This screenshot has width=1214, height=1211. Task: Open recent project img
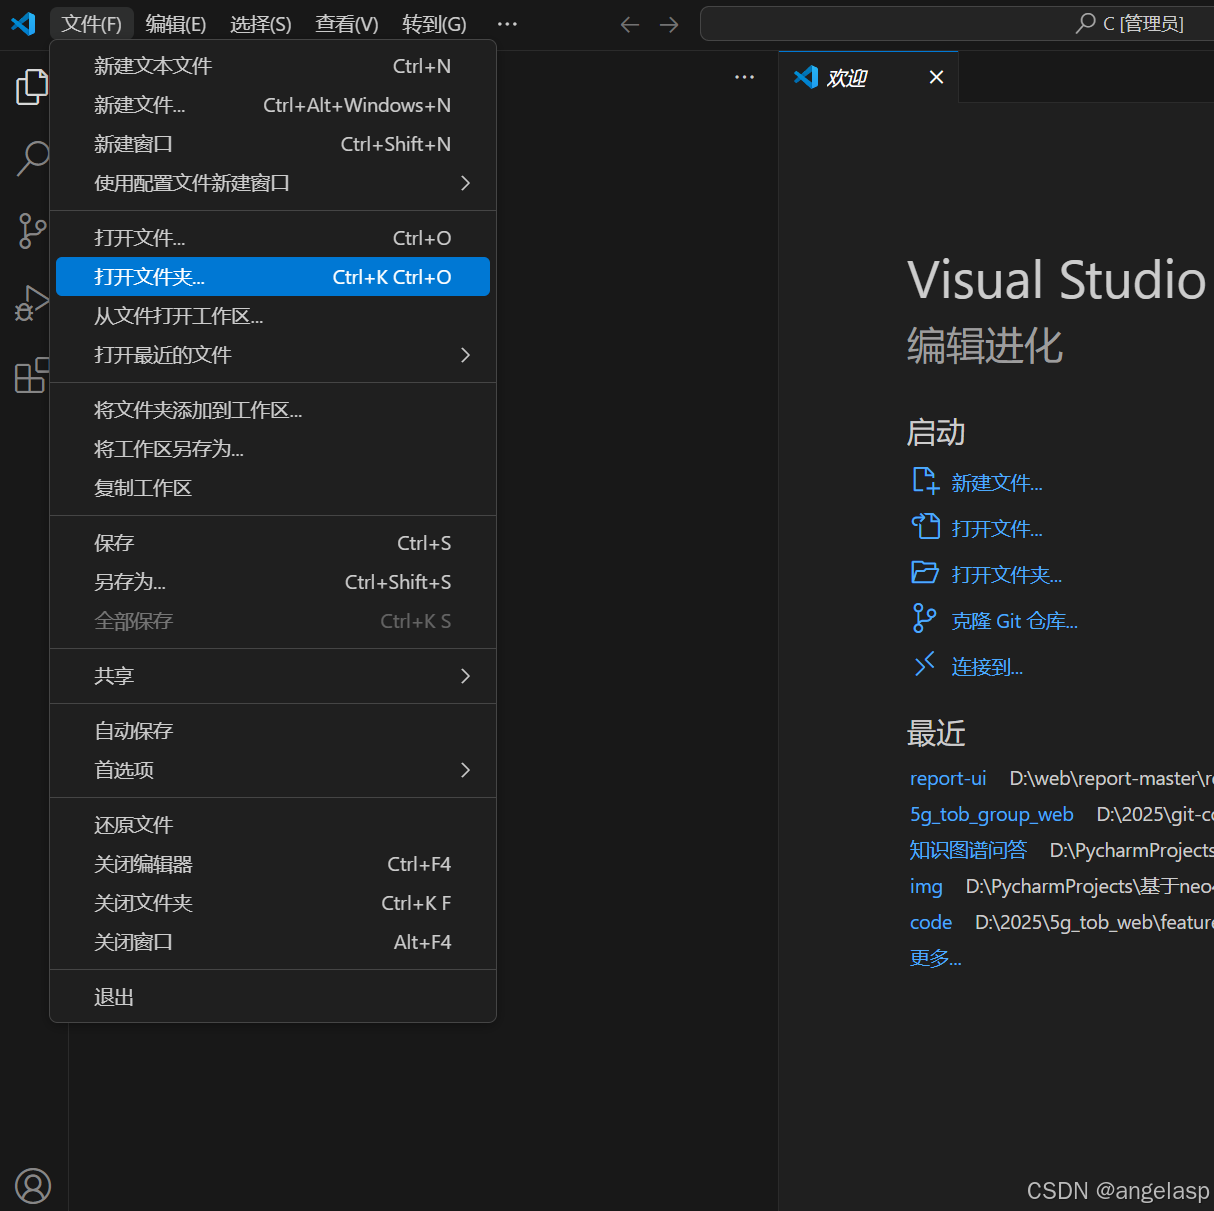point(926,886)
